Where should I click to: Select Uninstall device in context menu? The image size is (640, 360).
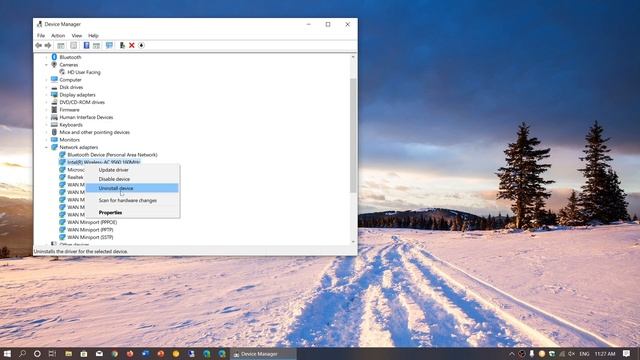pos(133,188)
